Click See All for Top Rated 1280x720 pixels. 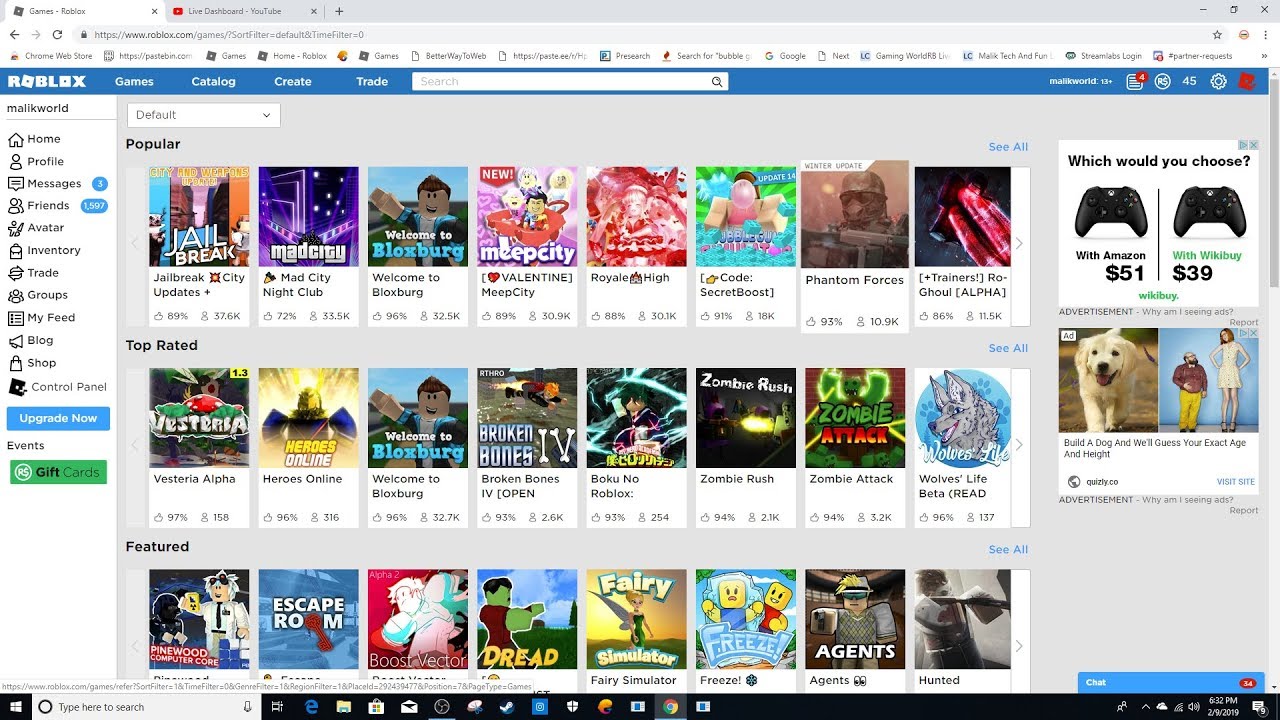coord(1008,348)
